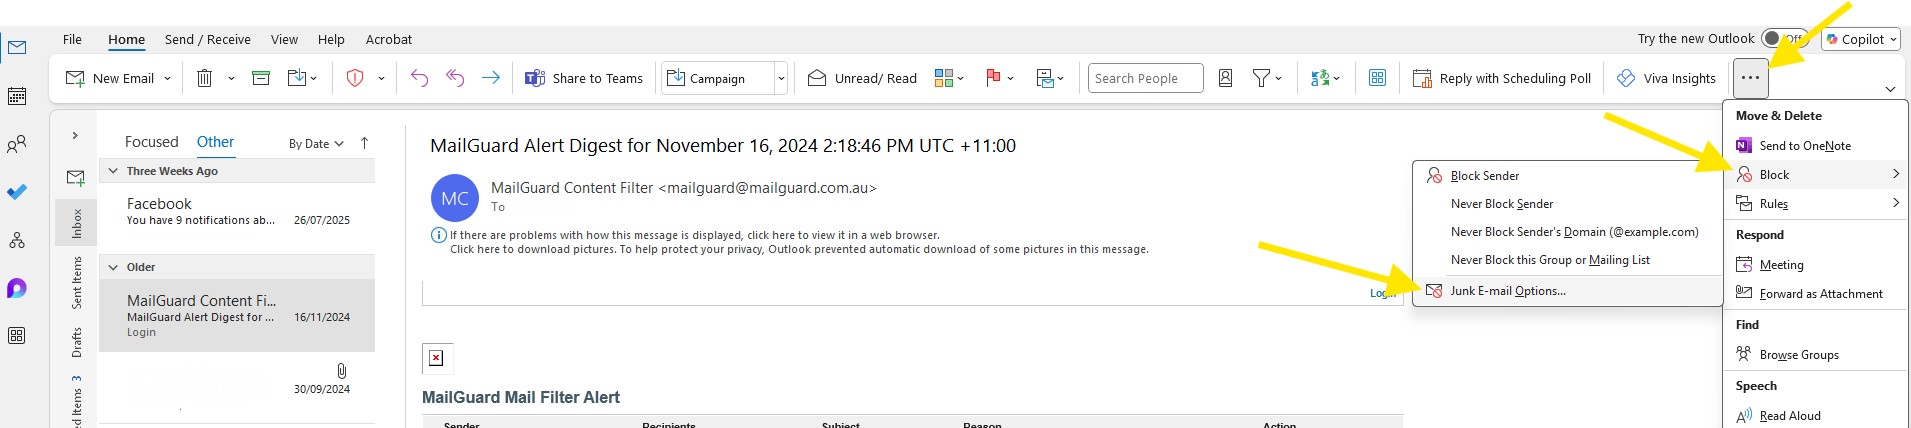Expand the folder pane chevron
The height and width of the screenshot is (428, 1911).
[75, 135]
